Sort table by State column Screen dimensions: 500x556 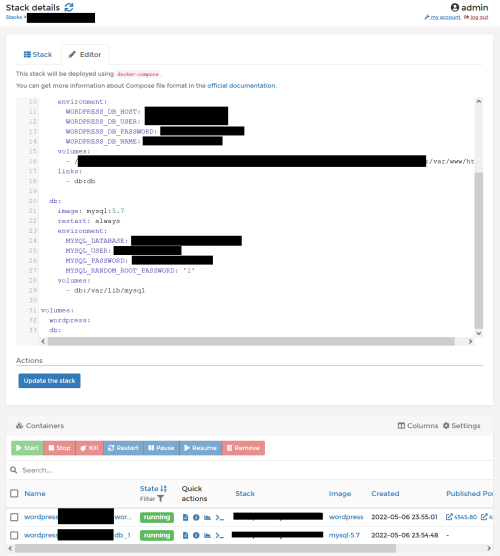pos(153,488)
